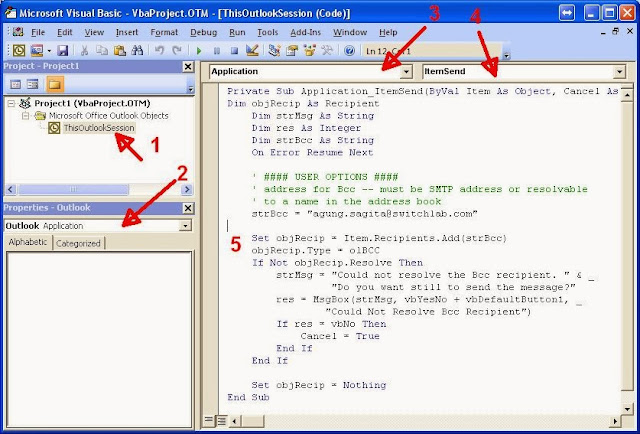This screenshot has height=434, width=640.
Task: Select Project1 (VbaProject.OTM) tree item
Action: (92, 103)
